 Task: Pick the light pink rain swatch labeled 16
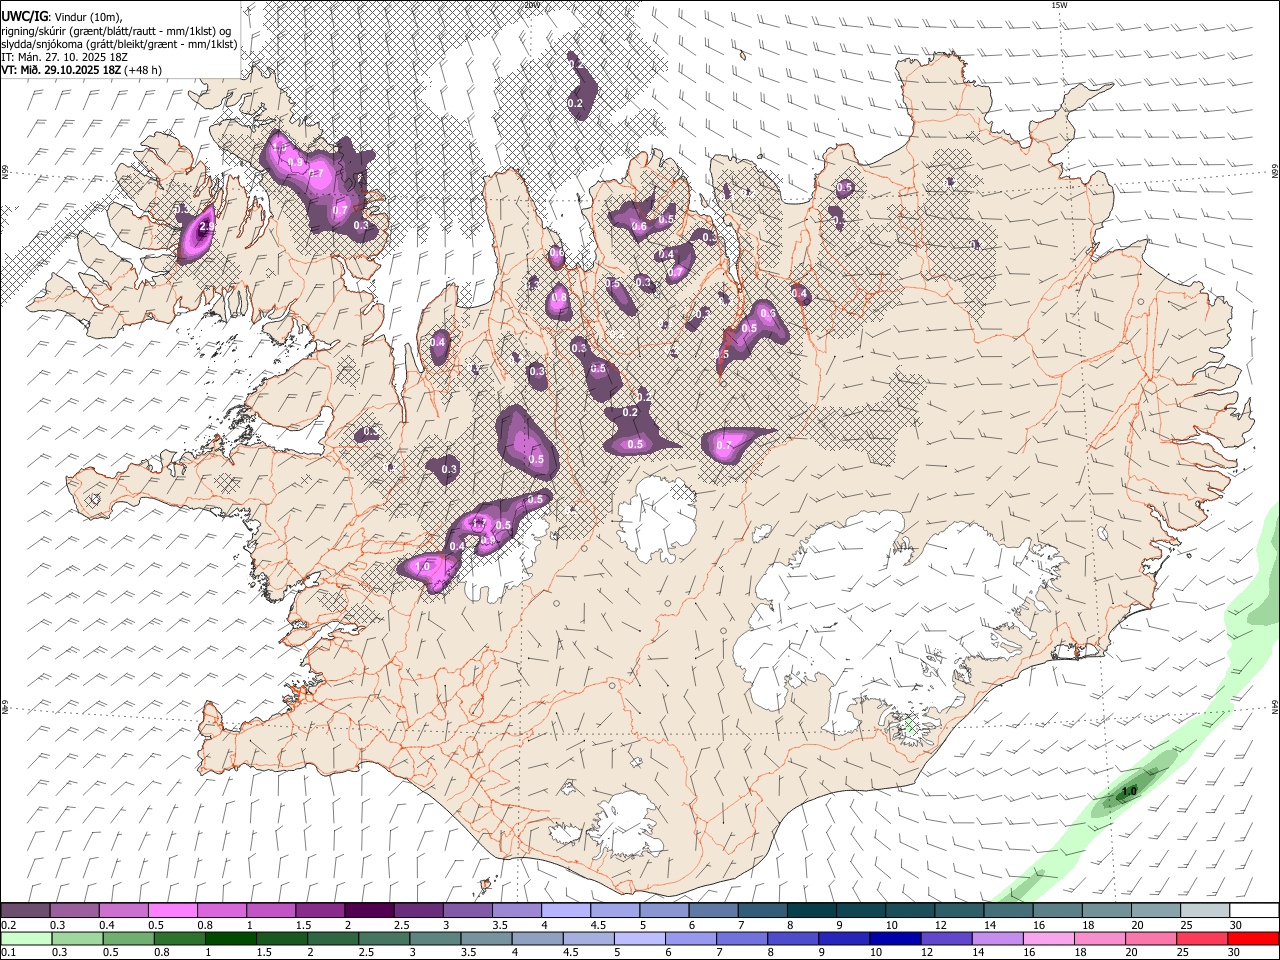pos(1047,938)
